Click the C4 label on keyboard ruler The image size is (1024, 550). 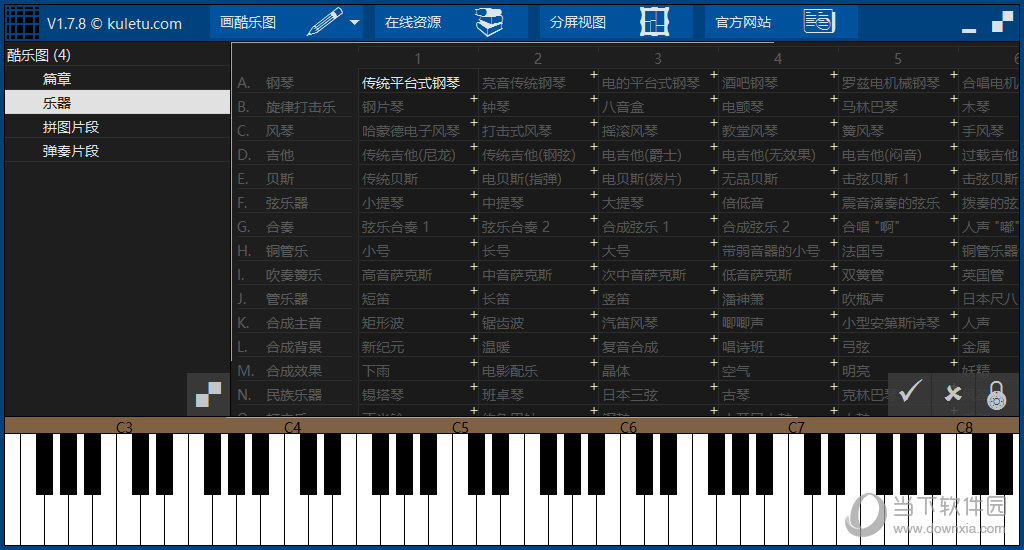(293, 427)
